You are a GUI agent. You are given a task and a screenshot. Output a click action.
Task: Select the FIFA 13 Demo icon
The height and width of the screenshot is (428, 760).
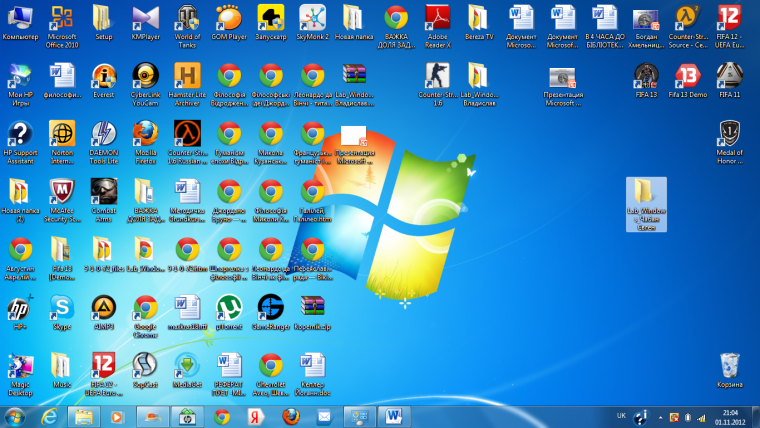click(688, 76)
